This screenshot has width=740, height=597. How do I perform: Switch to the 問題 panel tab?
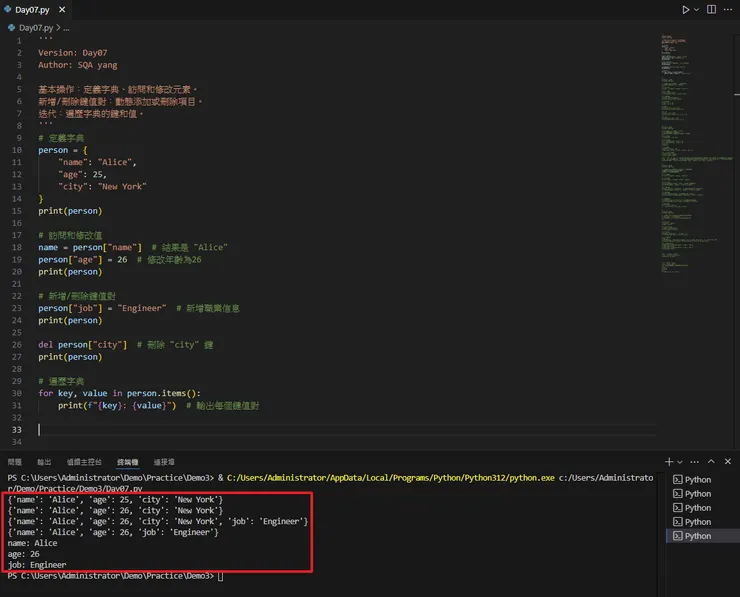click(x=15, y=462)
